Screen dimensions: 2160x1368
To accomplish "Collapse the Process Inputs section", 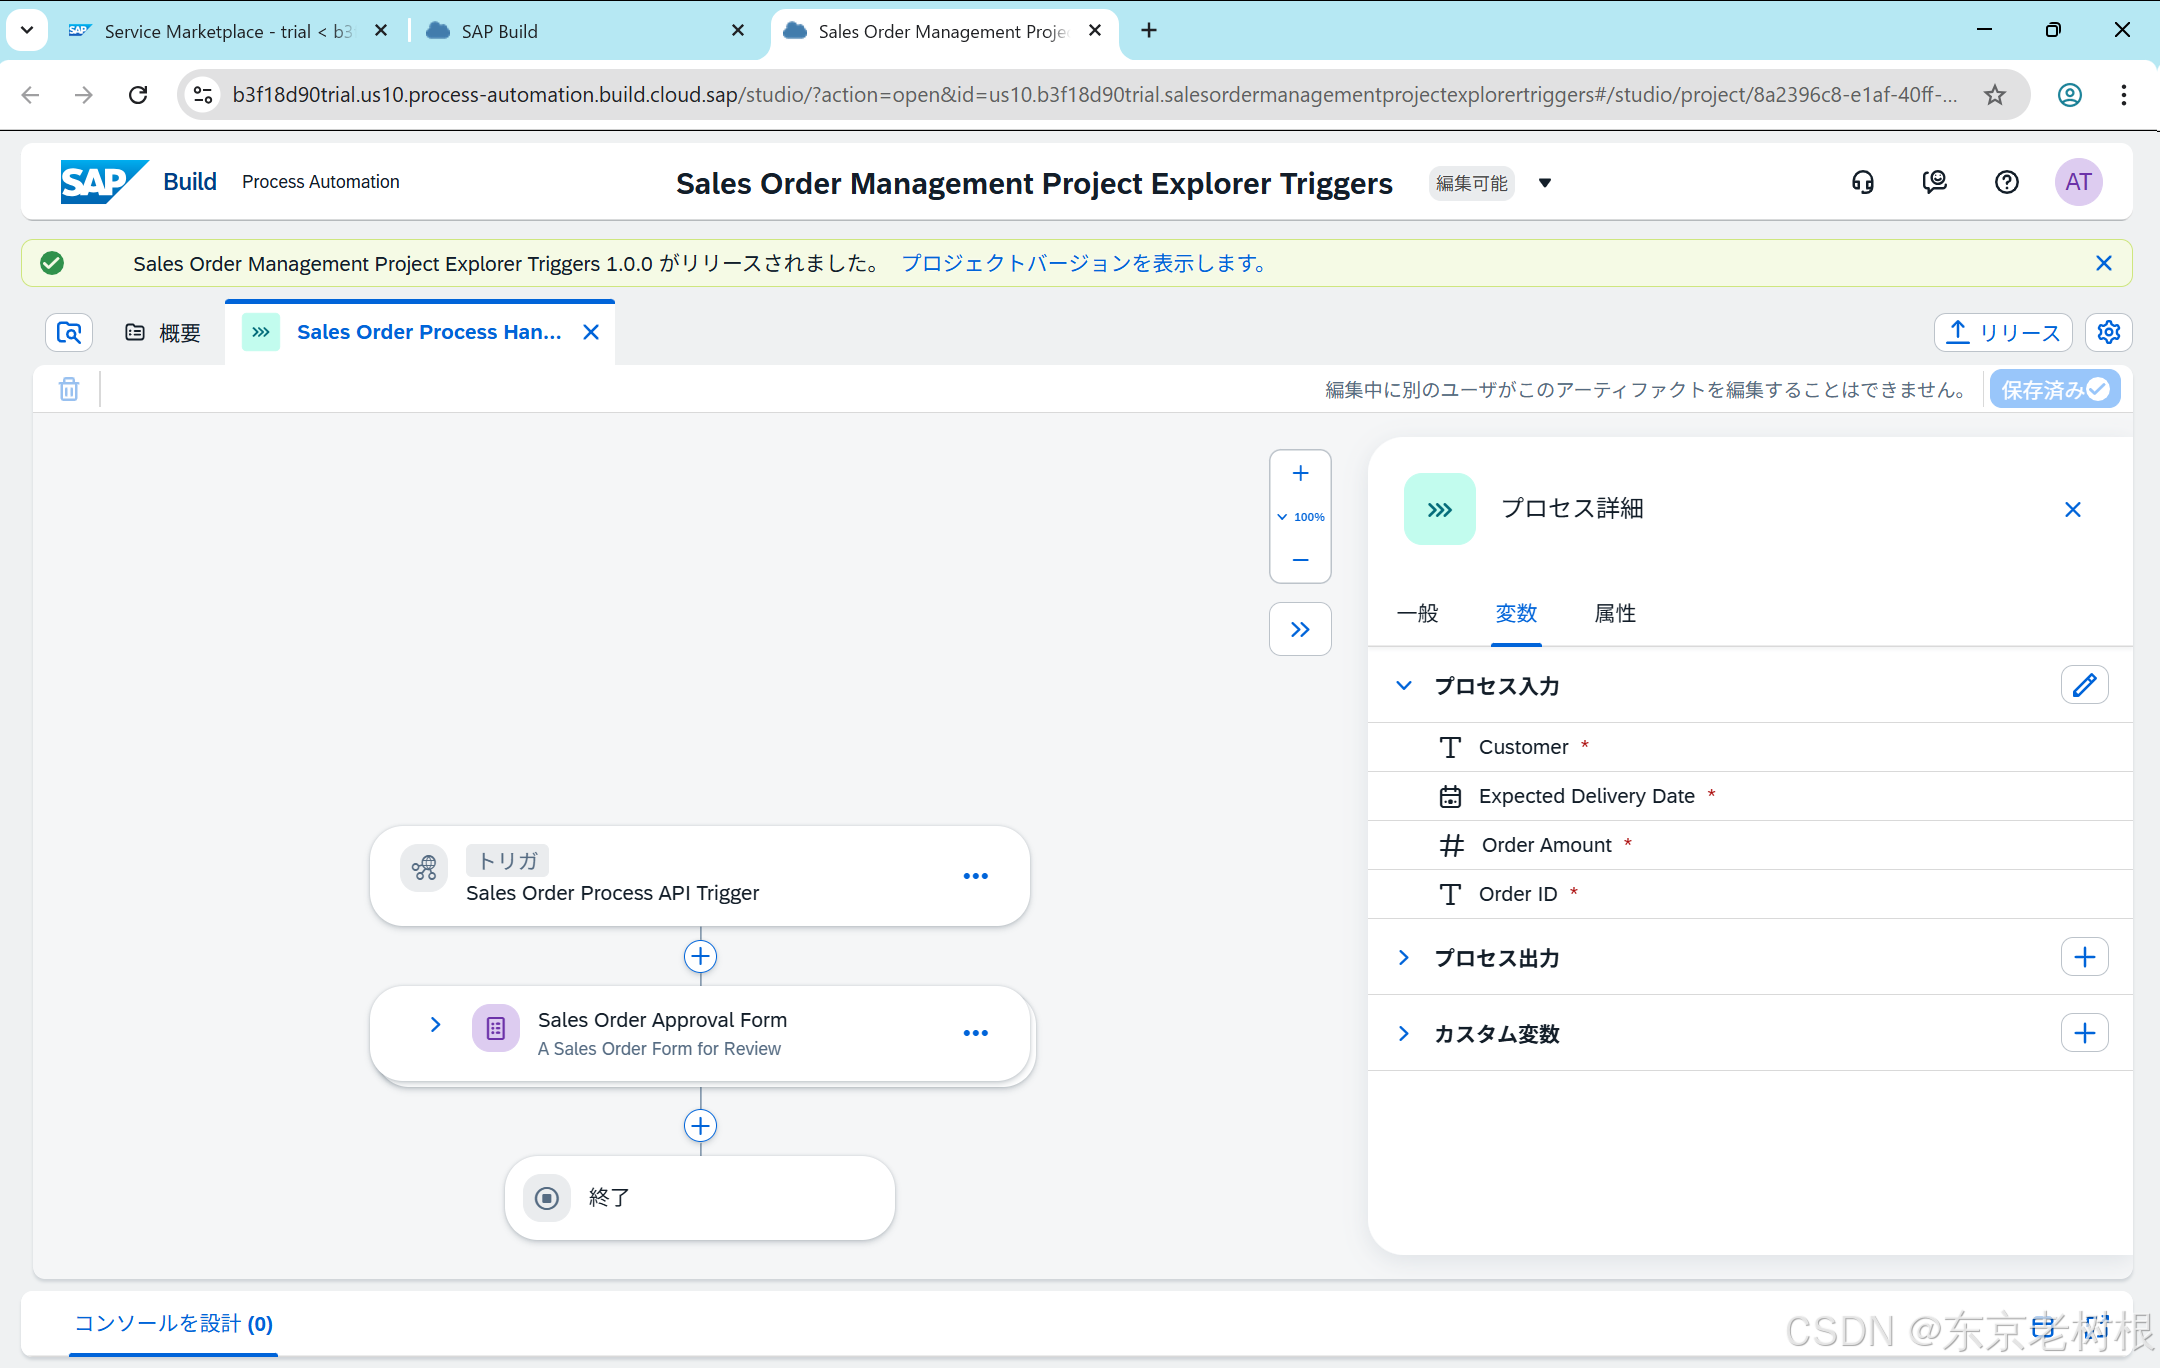I will tap(1403, 685).
